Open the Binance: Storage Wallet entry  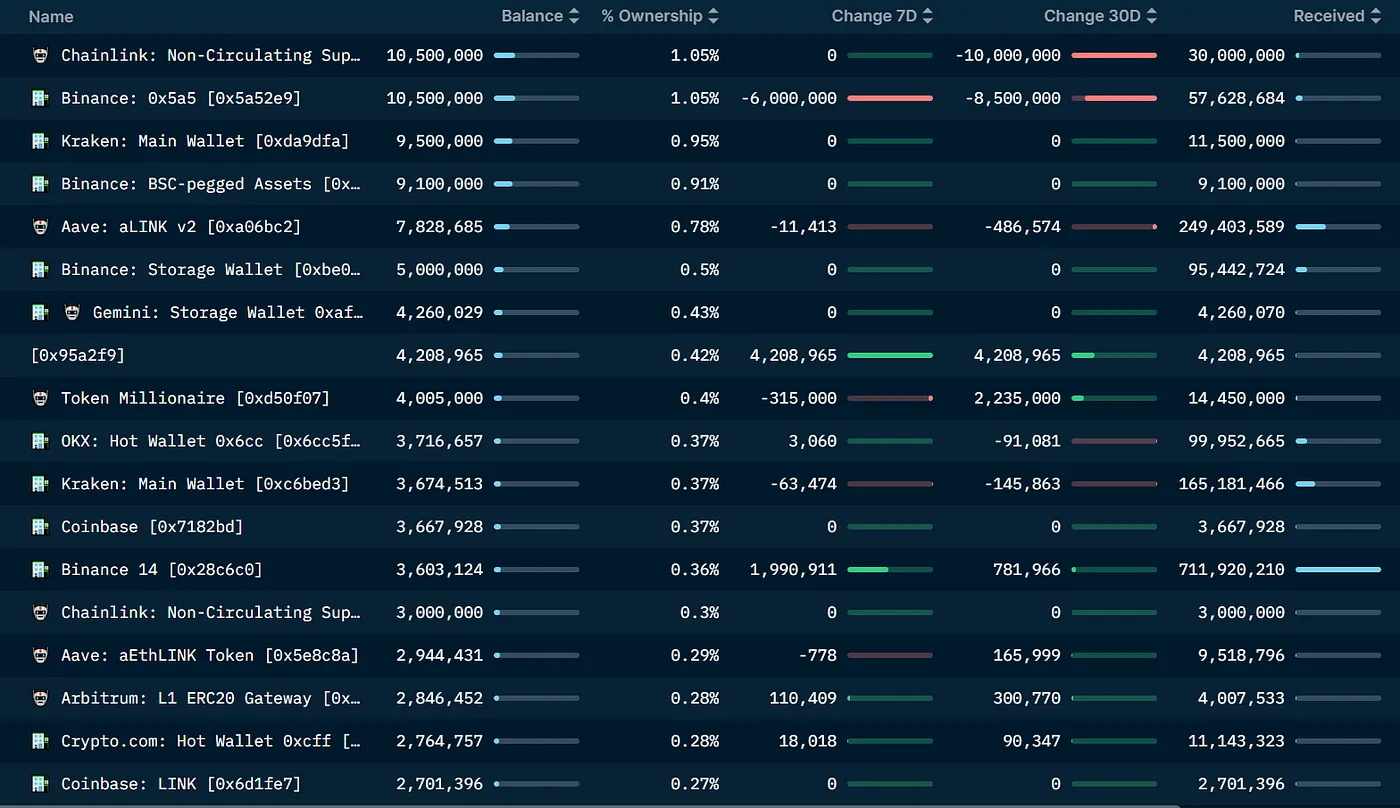210,270
